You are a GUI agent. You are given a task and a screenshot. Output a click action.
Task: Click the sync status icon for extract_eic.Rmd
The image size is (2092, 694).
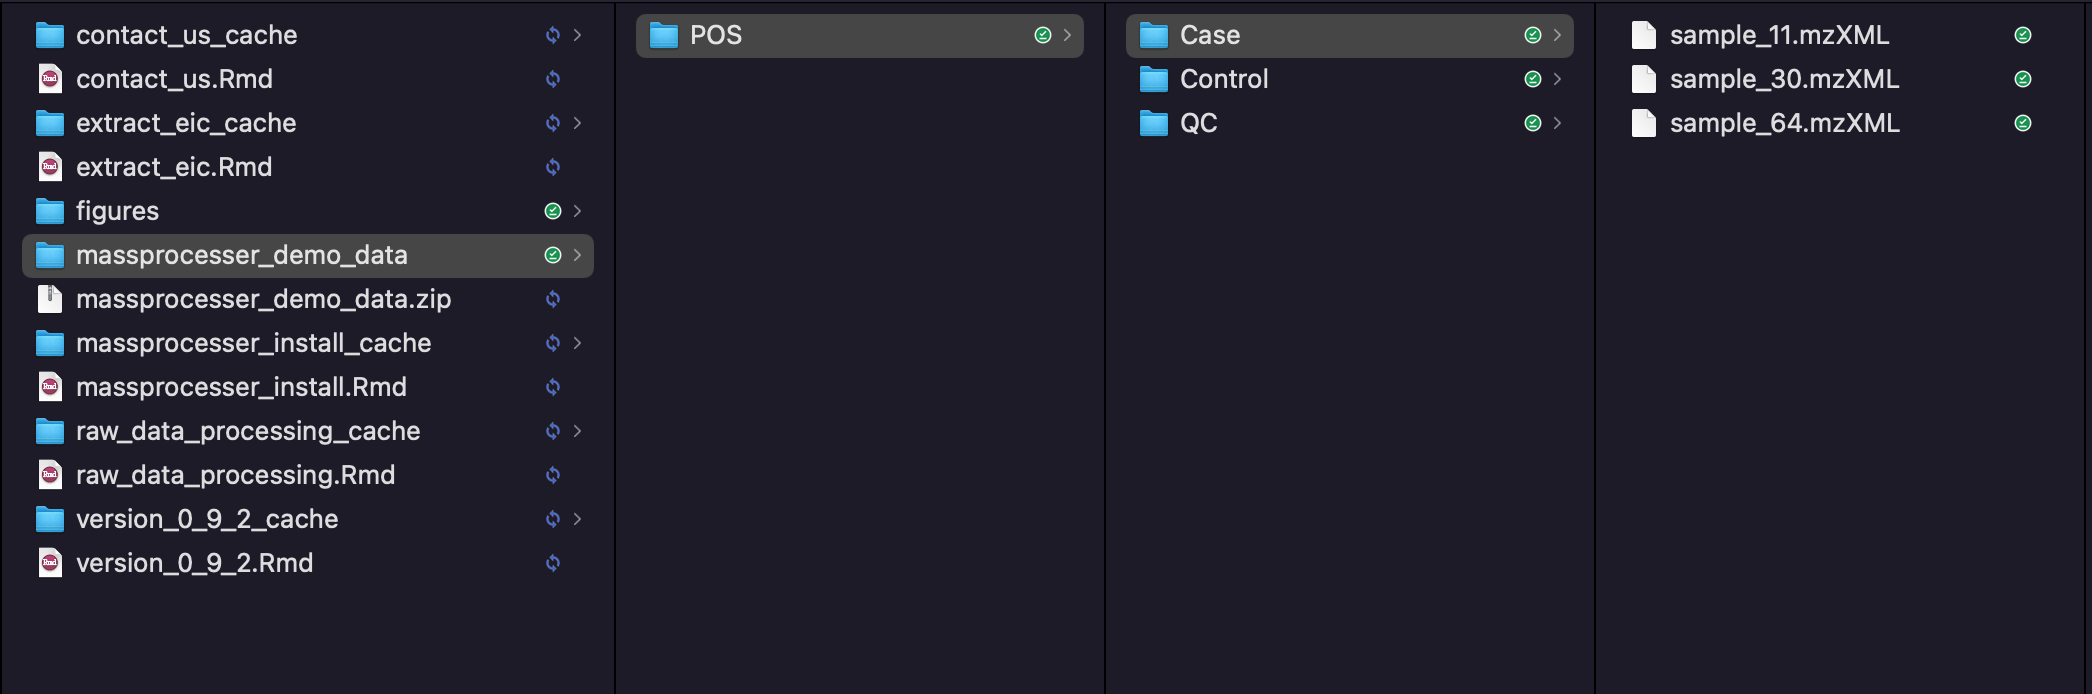coord(553,167)
